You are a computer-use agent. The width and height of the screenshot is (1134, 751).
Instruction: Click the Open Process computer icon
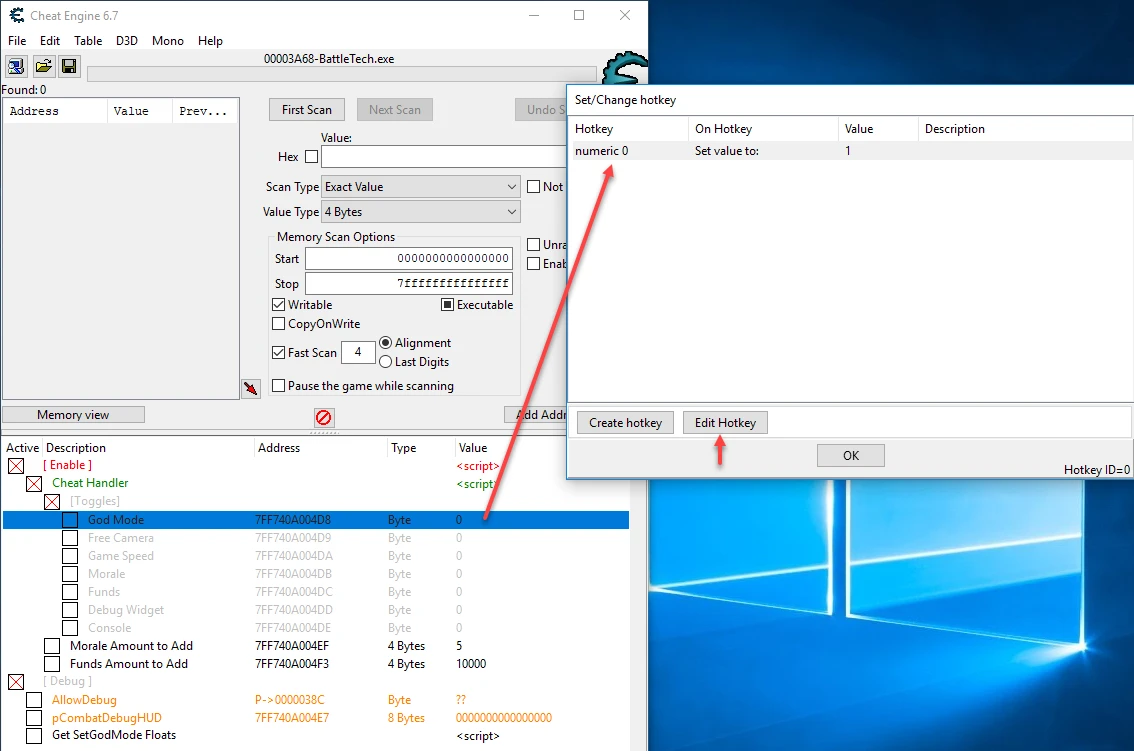(x=17, y=66)
